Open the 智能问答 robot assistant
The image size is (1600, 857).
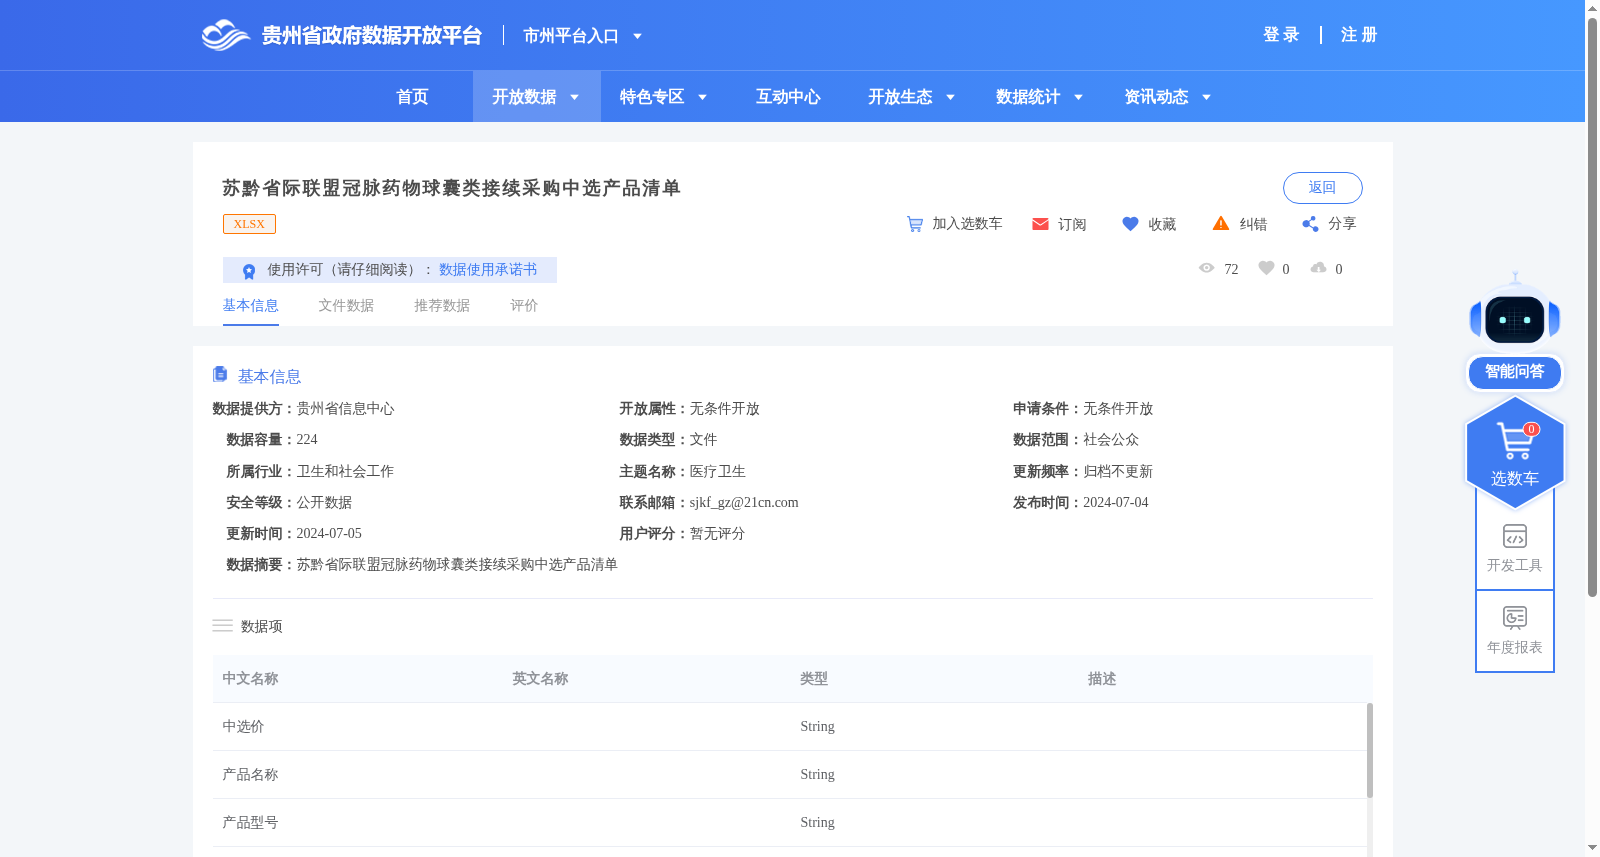tap(1515, 331)
